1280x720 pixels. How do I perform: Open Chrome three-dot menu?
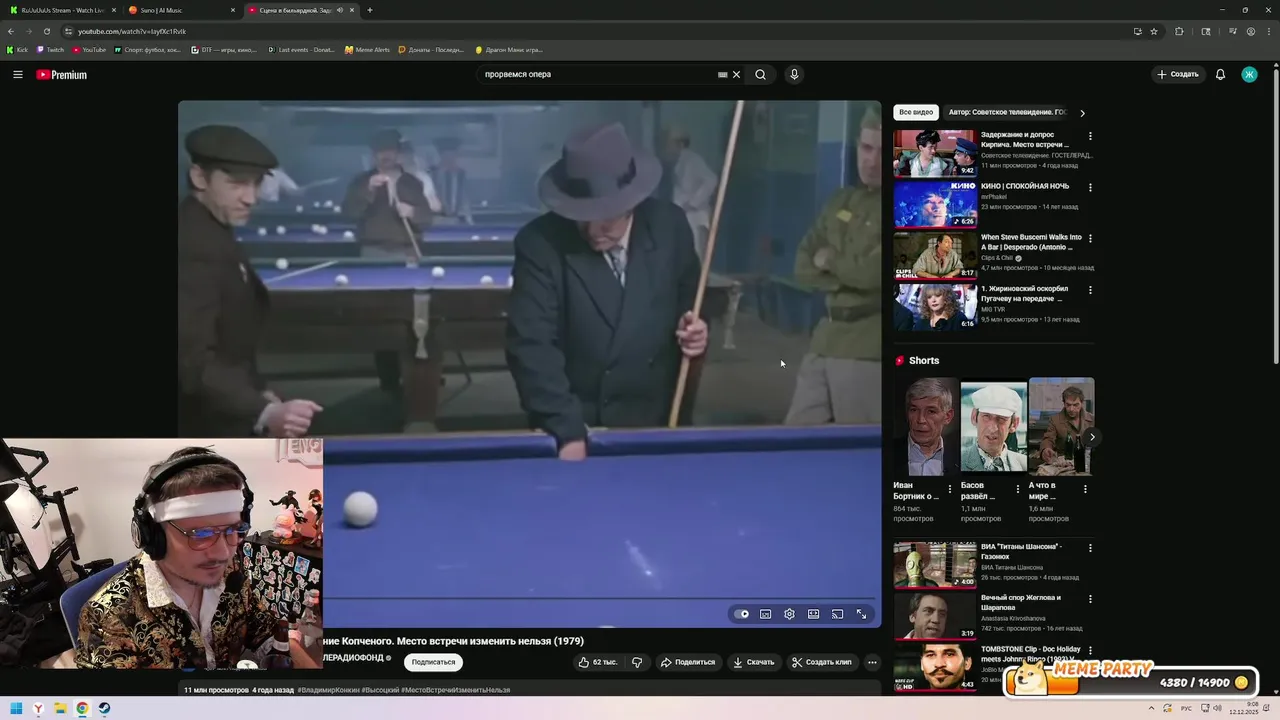(x=1267, y=31)
